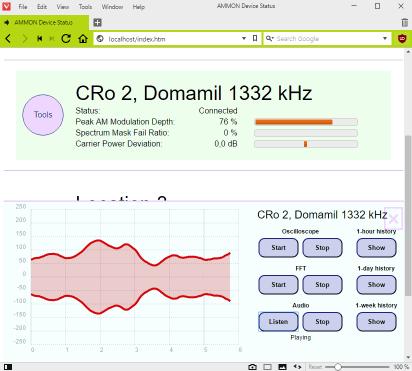Image resolution: width=412 pixels, height=371 pixels.
Task: Capture the page with the camera icon
Action: pyautogui.click(x=252, y=367)
